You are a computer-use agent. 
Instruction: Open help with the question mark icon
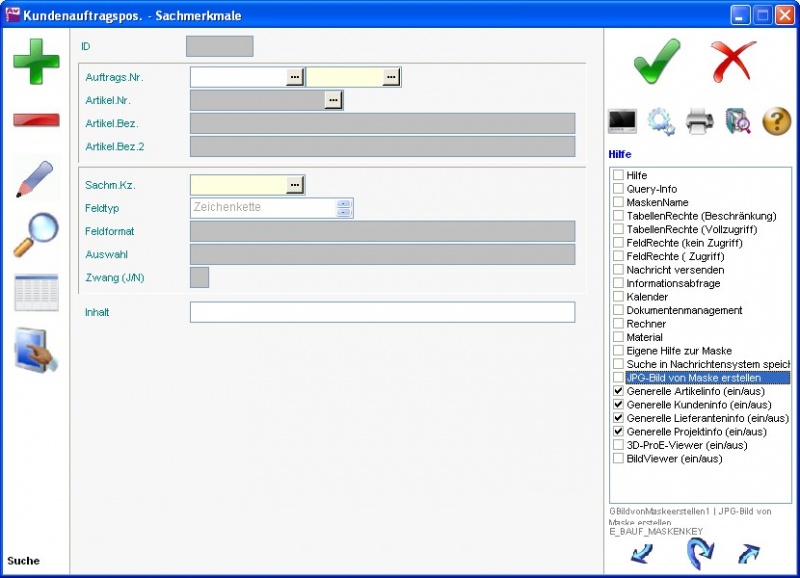click(776, 122)
